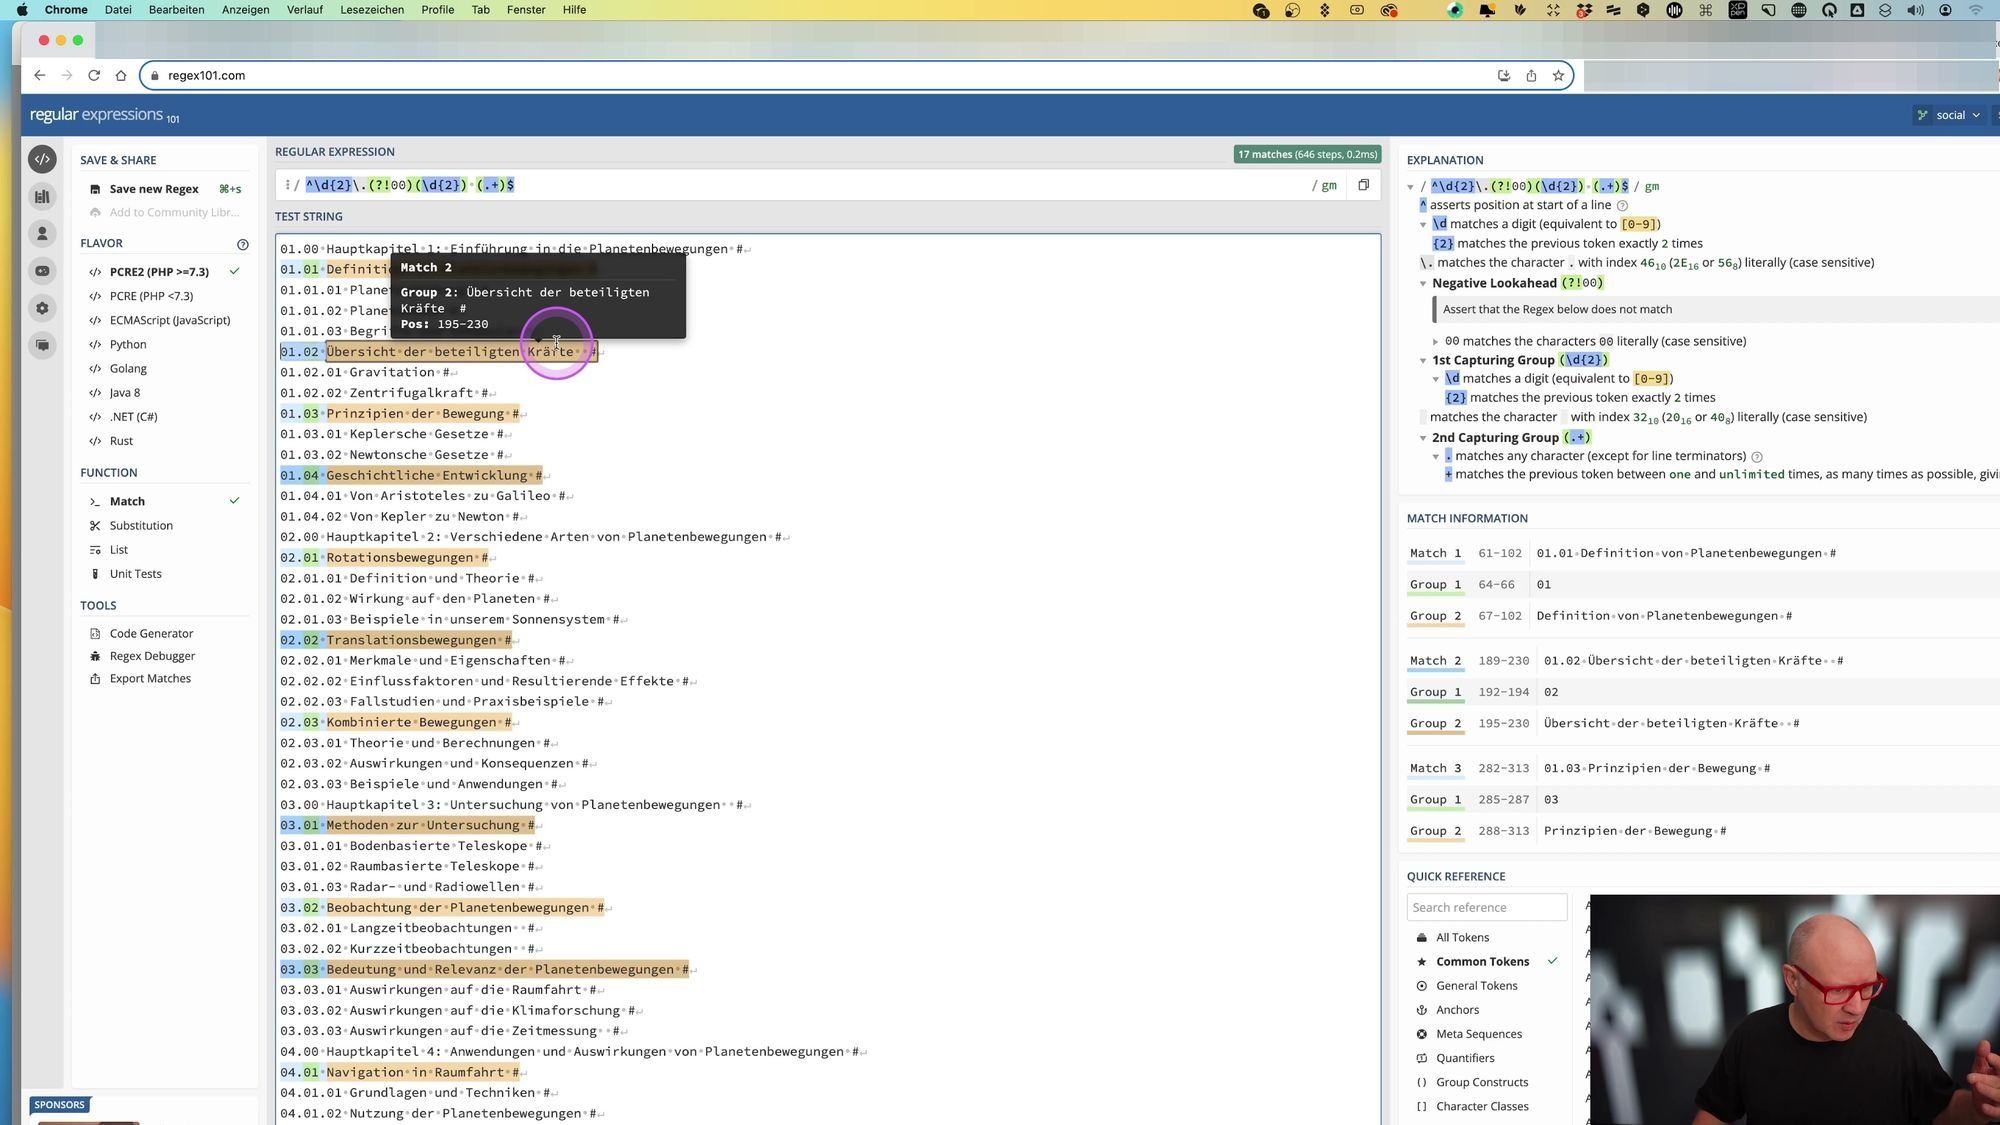The image size is (2000, 1125).
Task: Open the Lesezeichen menu
Action: point(372,10)
